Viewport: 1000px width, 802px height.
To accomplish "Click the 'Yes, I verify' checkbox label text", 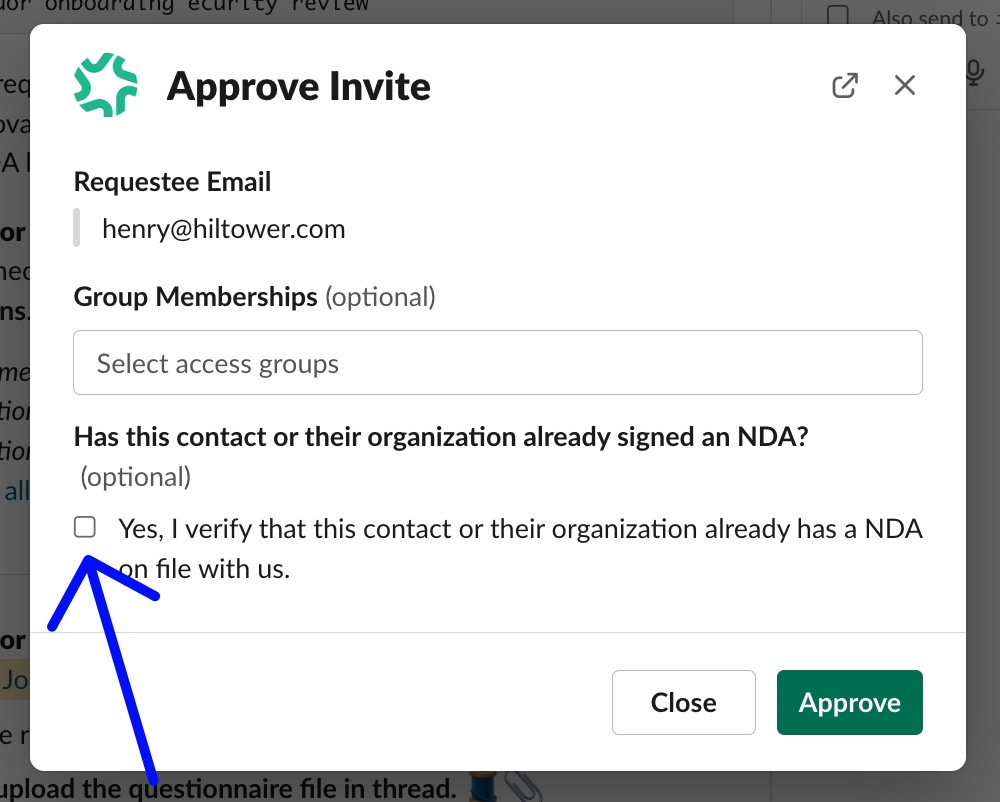I will pyautogui.click(x=520, y=548).
